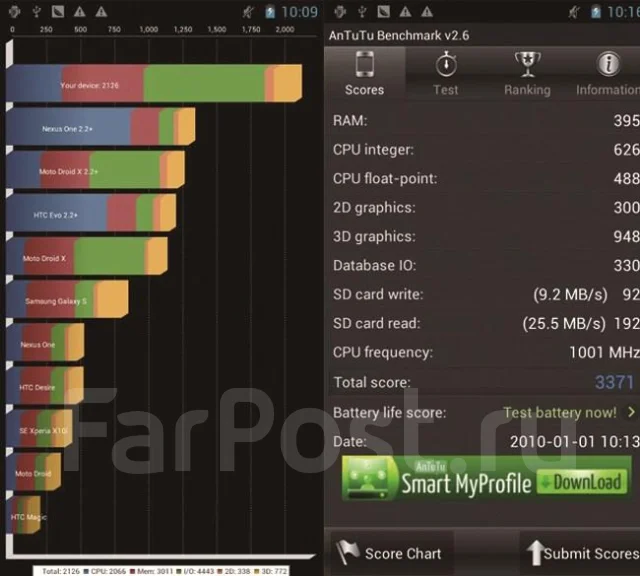Tap the Android debug icon in Quadrant status bar

pyautogui.click(x=15, y=11)
